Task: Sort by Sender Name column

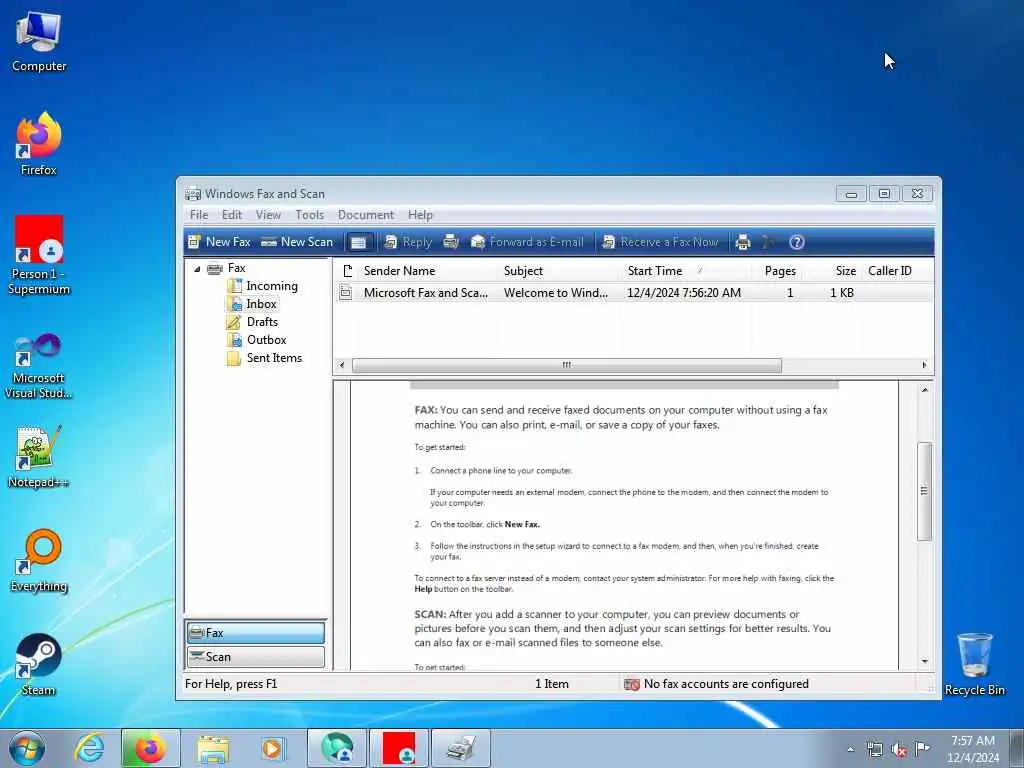Action: pyautogui.click(x=428, y=271)
